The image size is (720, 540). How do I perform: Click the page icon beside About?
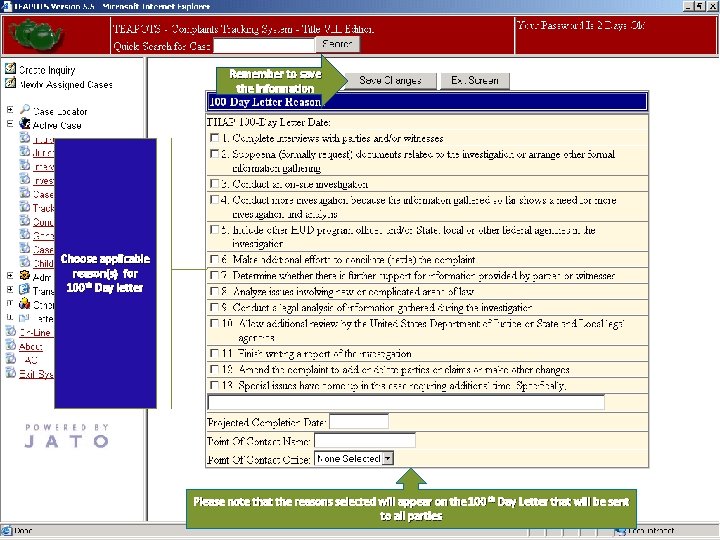11,345
